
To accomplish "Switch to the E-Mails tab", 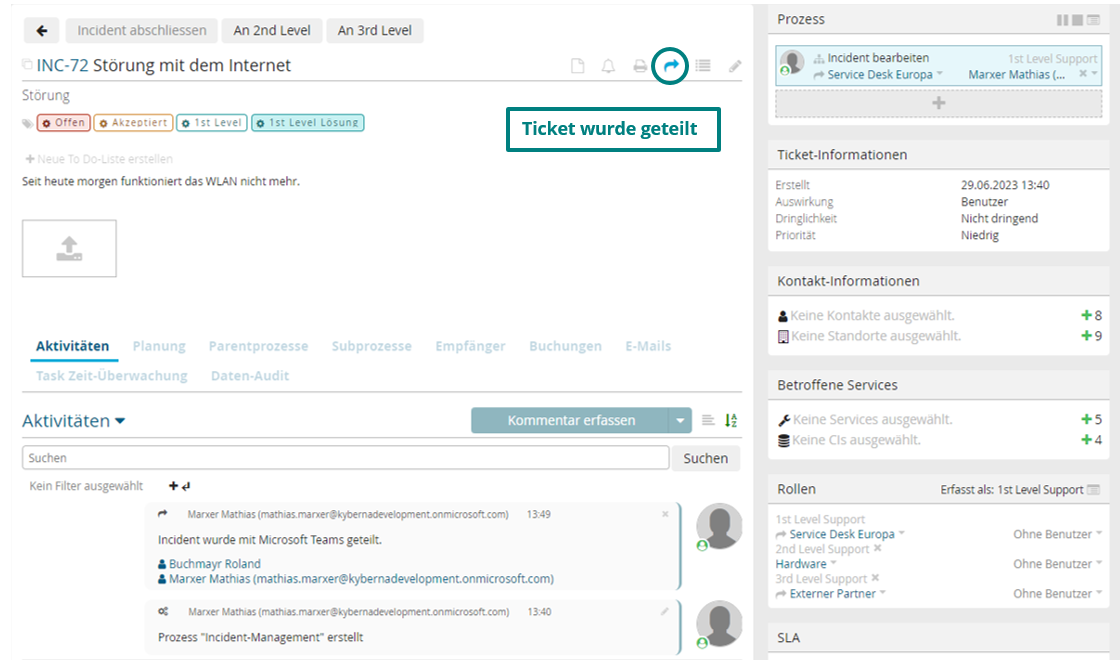I will (x=647, y=346).
